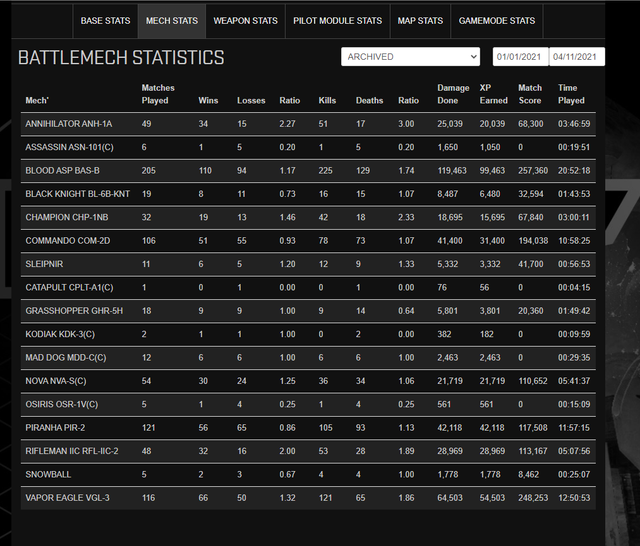Image resolution: width=640 pixels, height=546 pixels.
Task: Select MAD DOG MDD-C(C) mech name
Action: pyautogui.click(x=66, y=358)
